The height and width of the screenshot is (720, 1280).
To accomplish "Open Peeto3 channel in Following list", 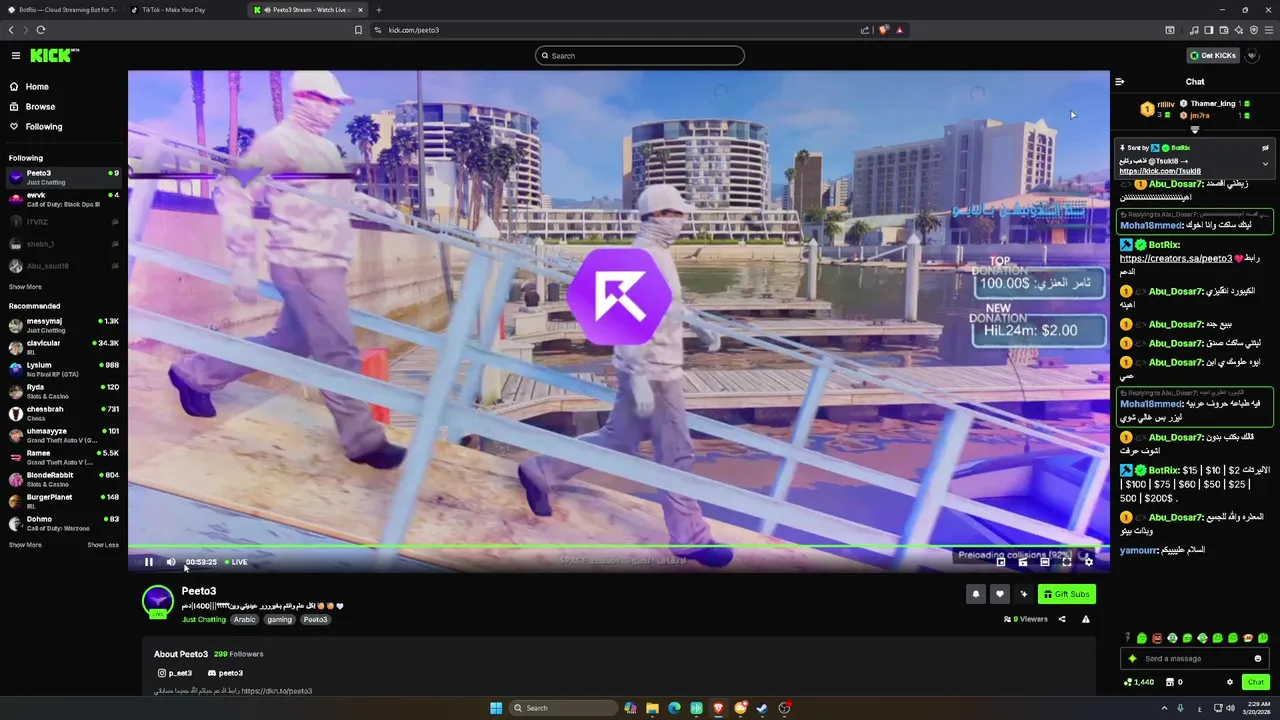I will [64, 177].
